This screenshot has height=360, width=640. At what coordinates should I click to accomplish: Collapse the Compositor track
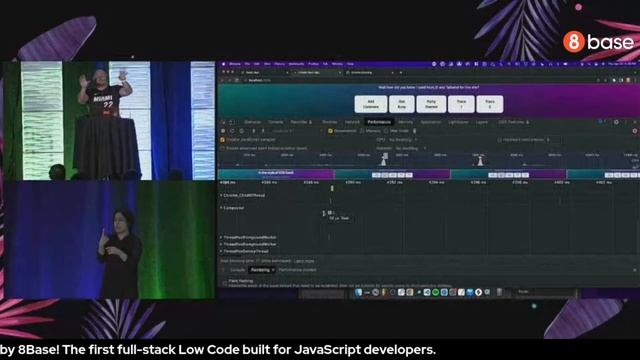coord(221,208)
